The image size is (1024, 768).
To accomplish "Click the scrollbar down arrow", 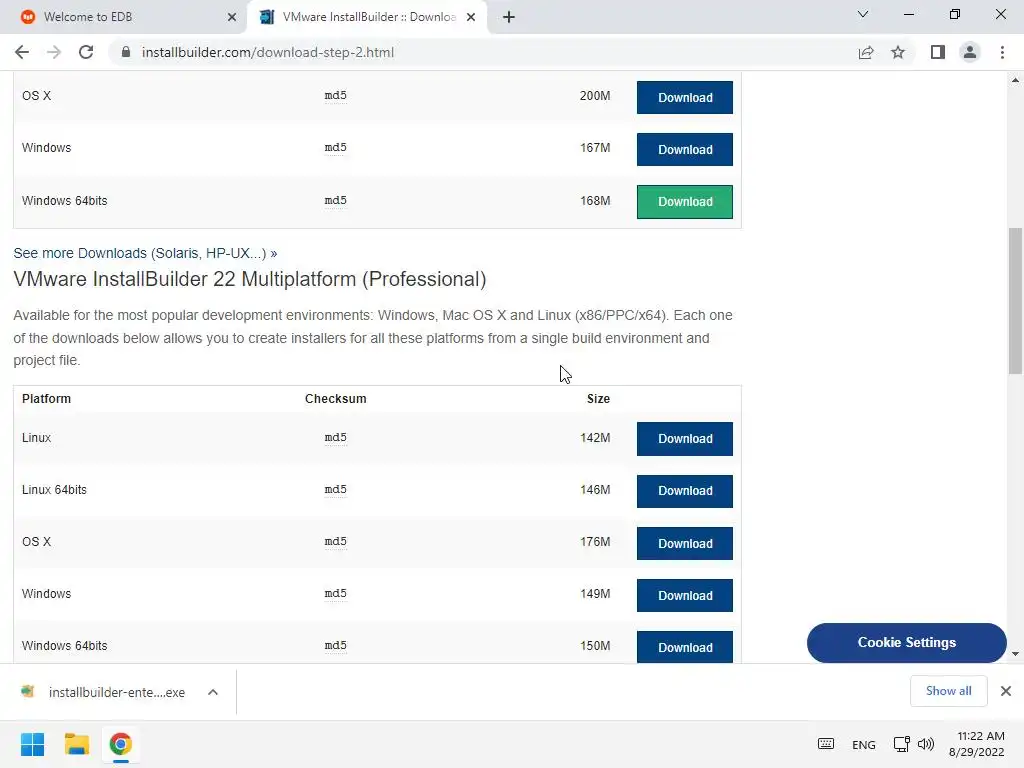I will pyautogui.click(x=1015, y=654).
